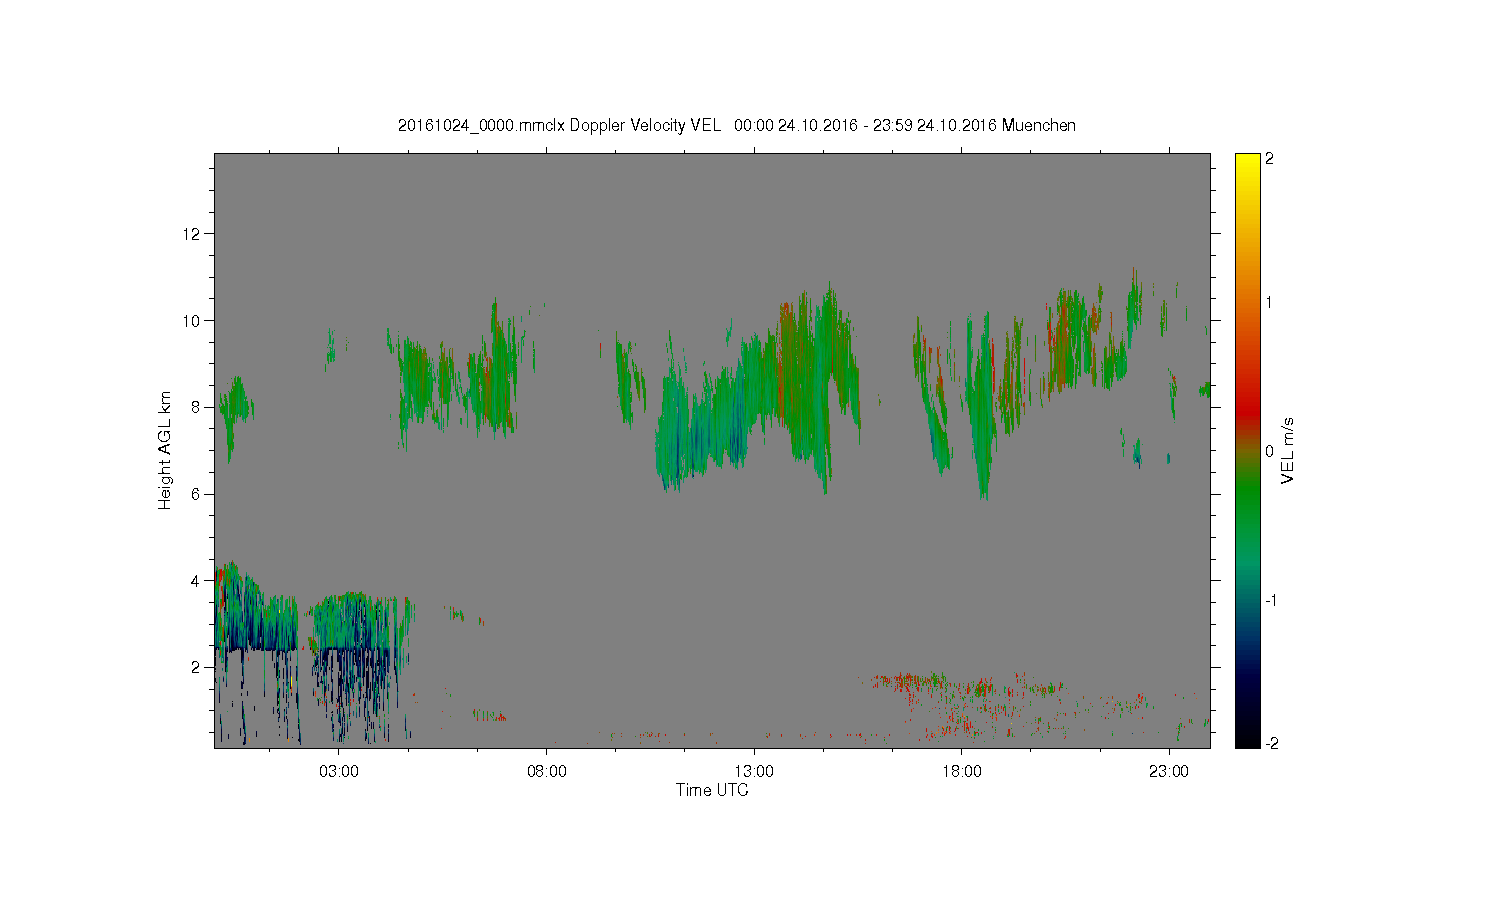
Task: Select the 23:00 time tick label
Action: (1169, 771)
